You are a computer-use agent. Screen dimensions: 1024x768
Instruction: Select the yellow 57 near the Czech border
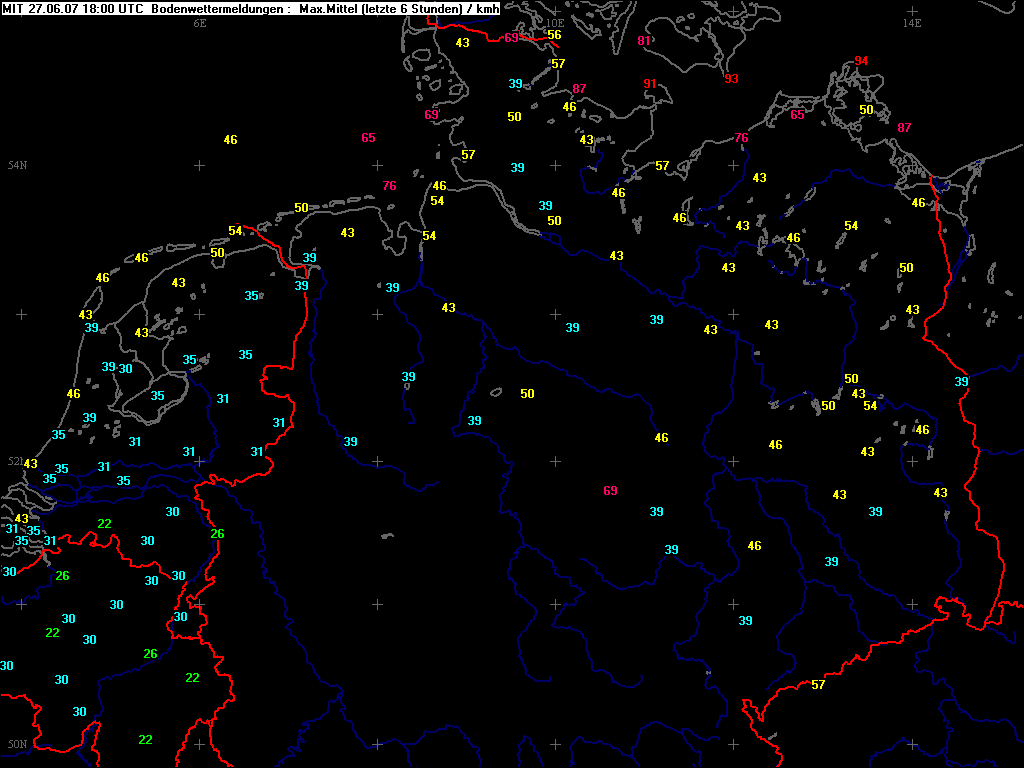(x=818, y=685)
